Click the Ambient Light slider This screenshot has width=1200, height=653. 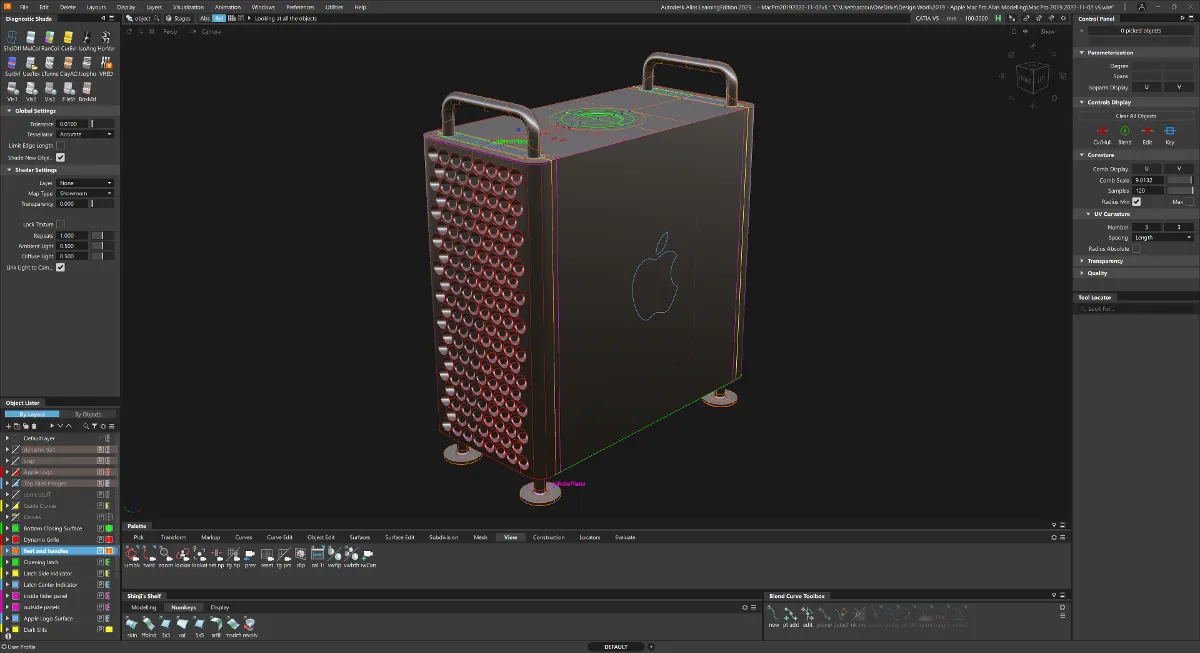(102, 246)
